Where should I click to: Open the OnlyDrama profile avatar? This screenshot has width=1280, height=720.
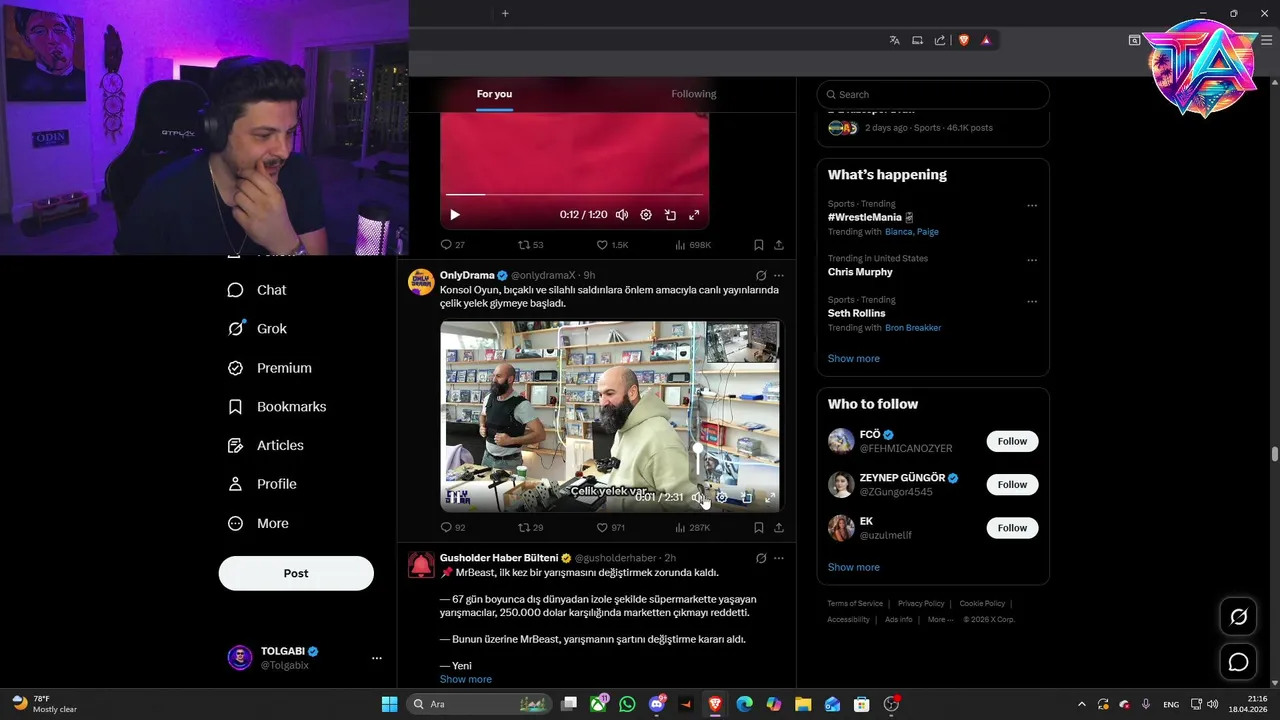[x=421, y=282]
